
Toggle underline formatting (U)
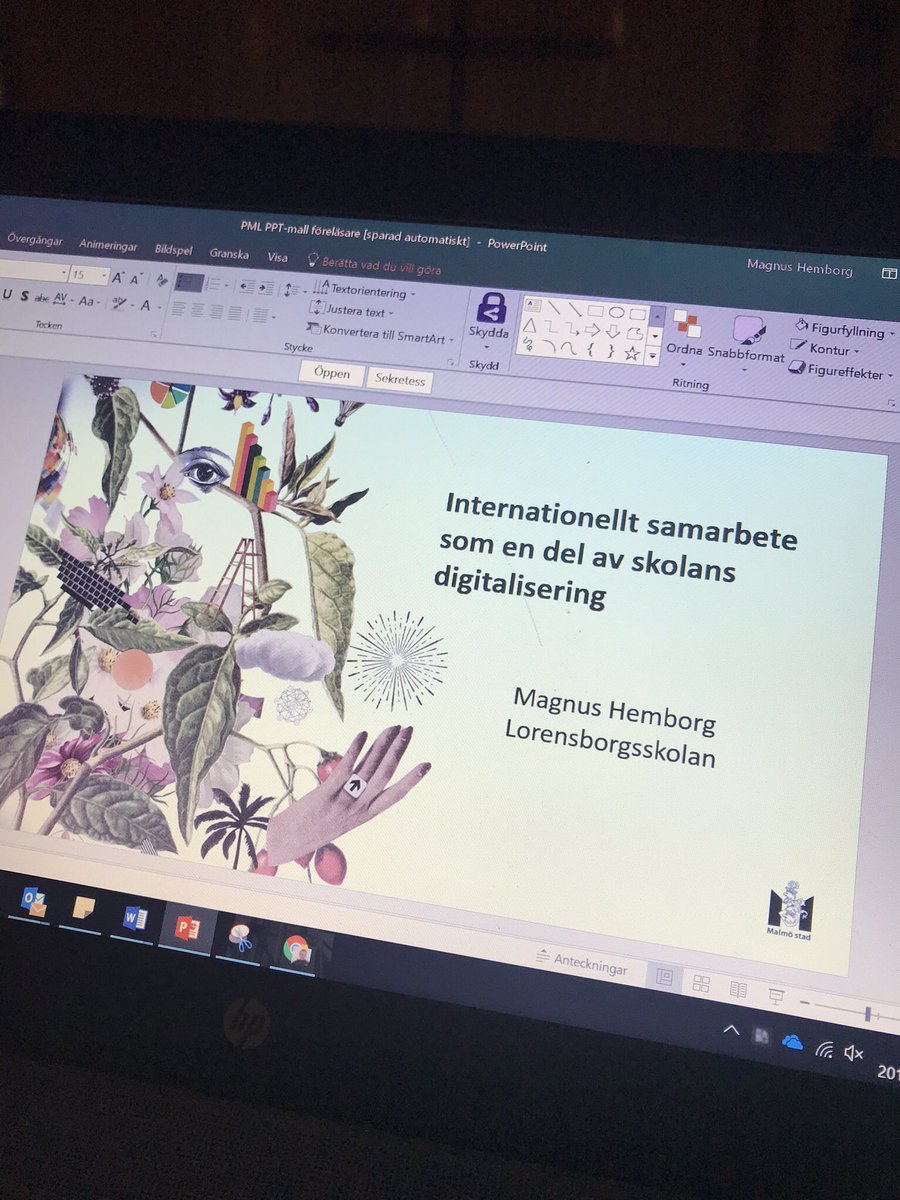tap(7, 295)
